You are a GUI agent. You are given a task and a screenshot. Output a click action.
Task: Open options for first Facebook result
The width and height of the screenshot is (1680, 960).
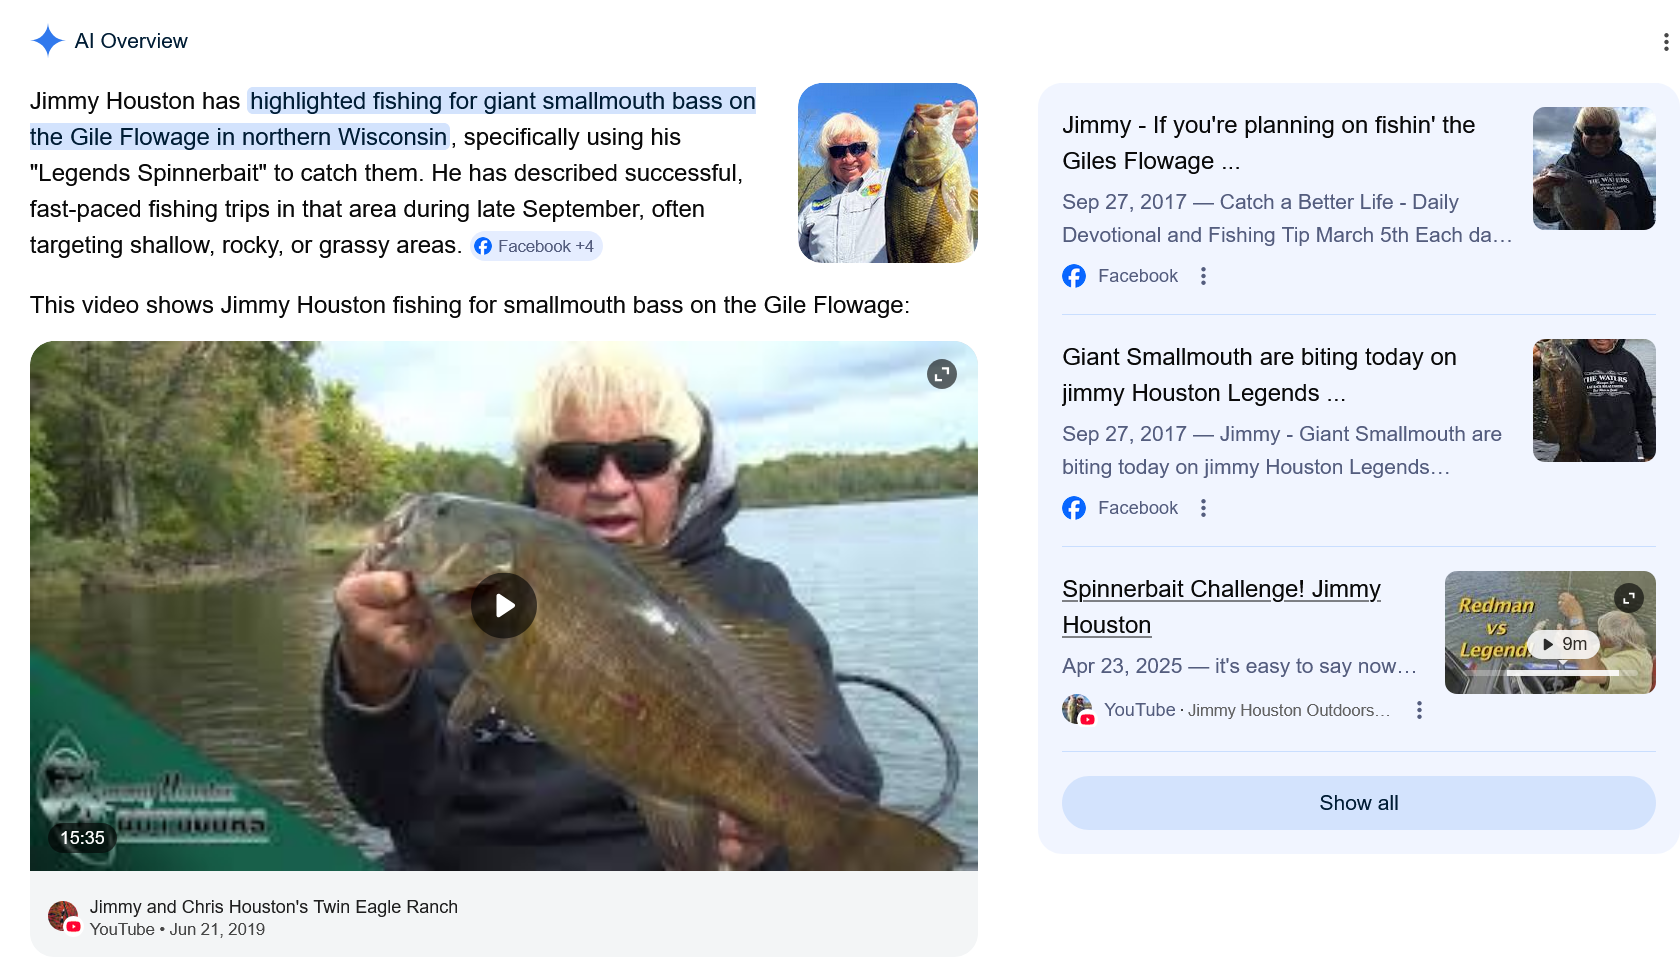click(1203, 276)
